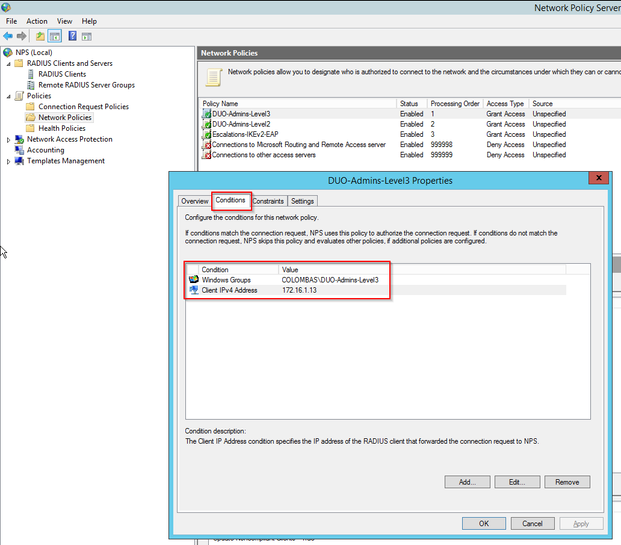Select Health Policies tree item
Screen dimensions: 621x545
click(x=62, y=128)
